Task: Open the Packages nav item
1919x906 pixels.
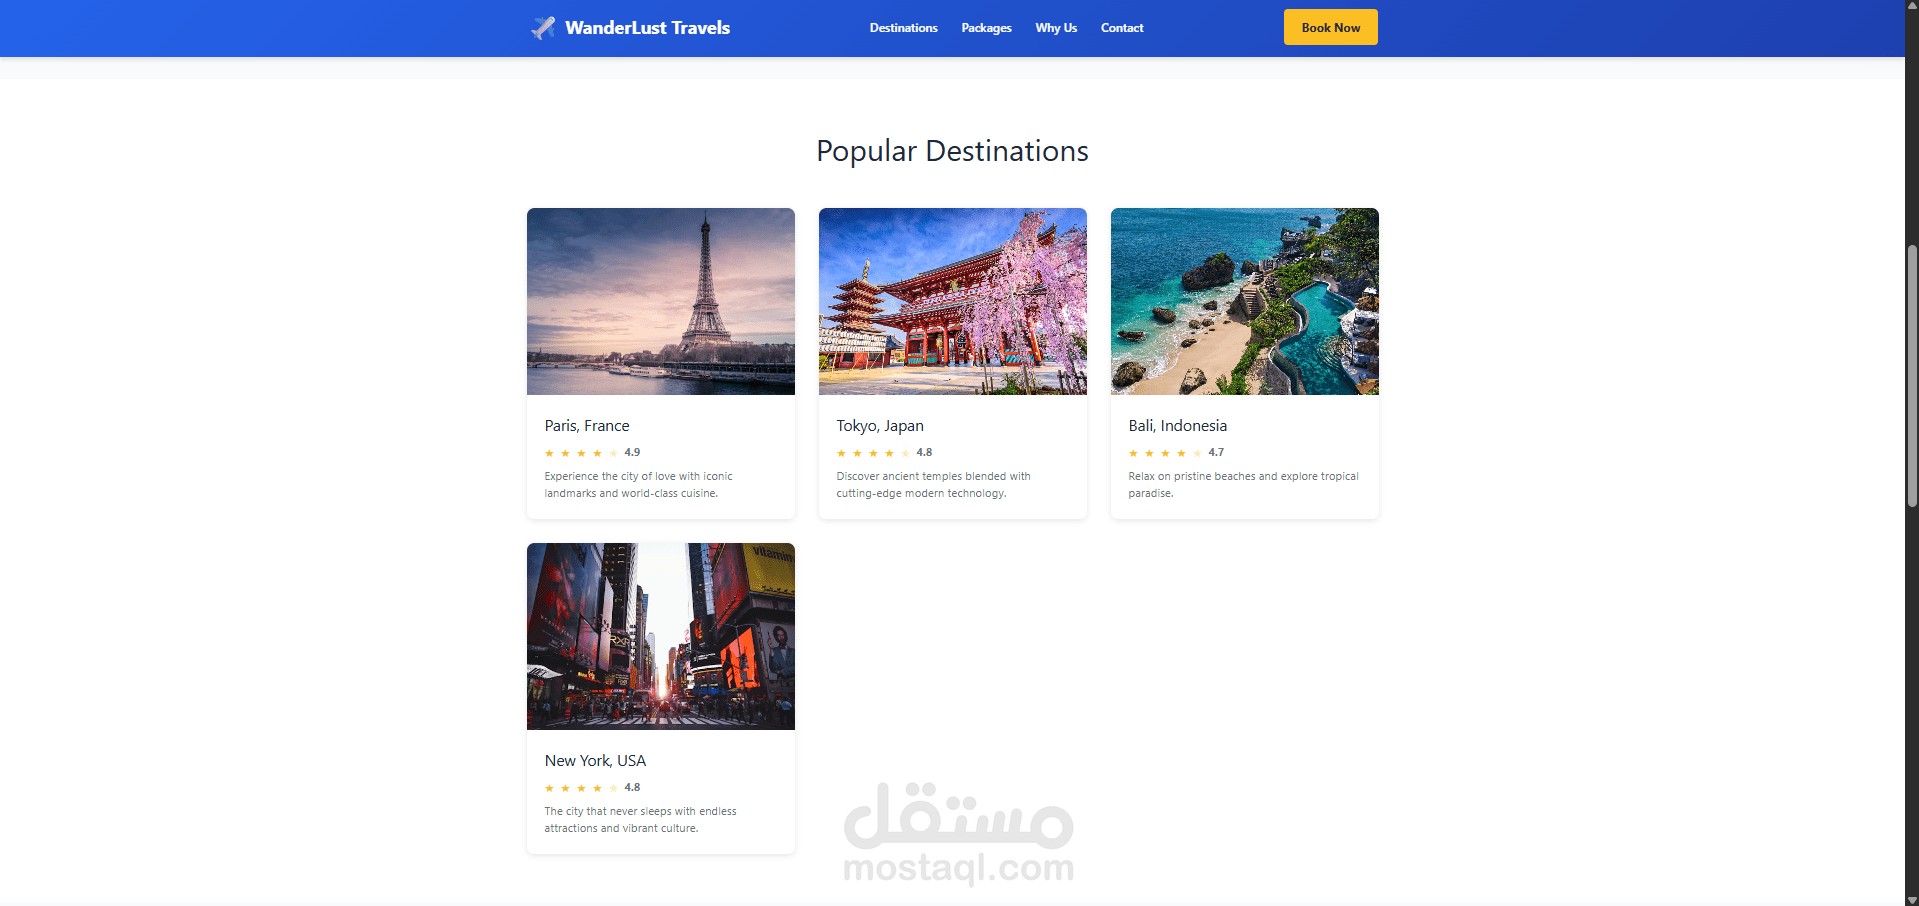Action: click(986, 28)
